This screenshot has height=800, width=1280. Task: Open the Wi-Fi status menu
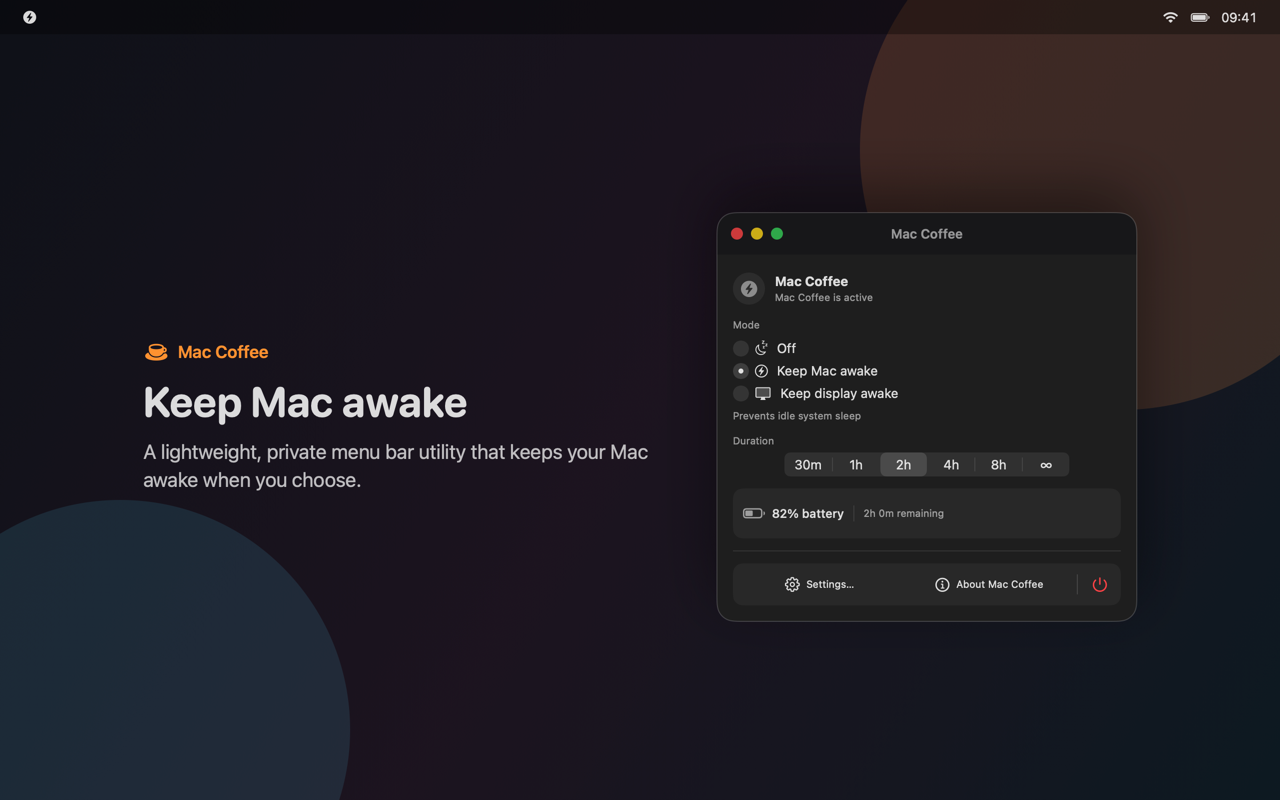coord(1170,17)
